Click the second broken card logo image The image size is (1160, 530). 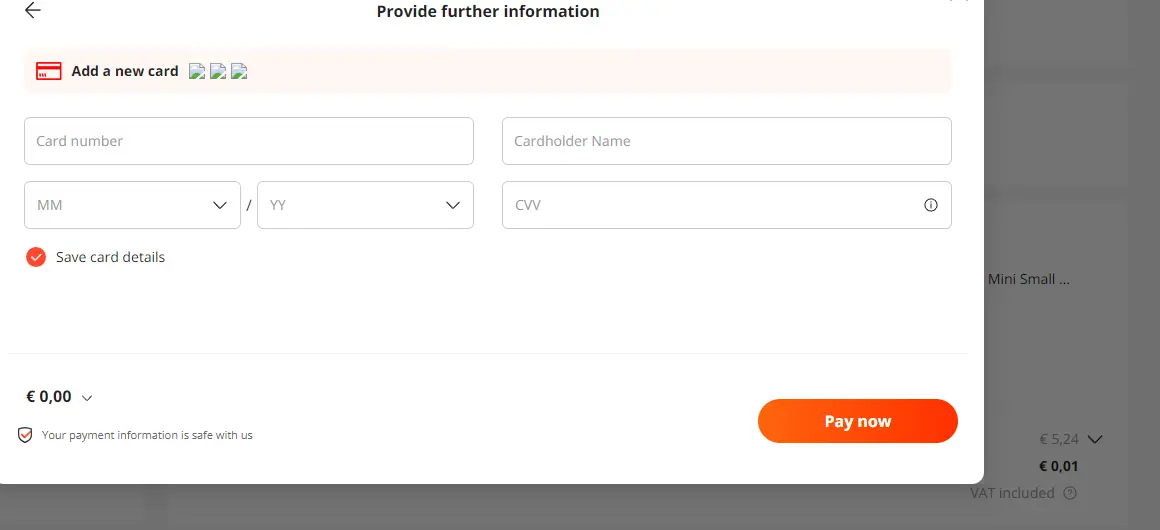[218, 71]
